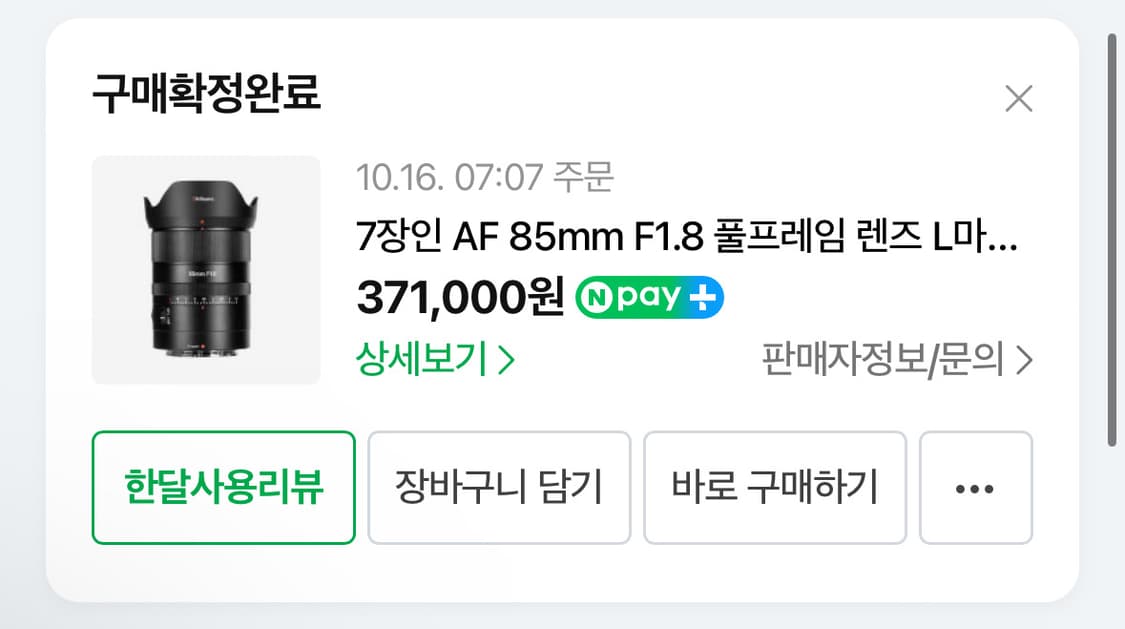Viewport: 1125px width, 629px height.
Task: Click the Npay plus badge
Action: 650,297
